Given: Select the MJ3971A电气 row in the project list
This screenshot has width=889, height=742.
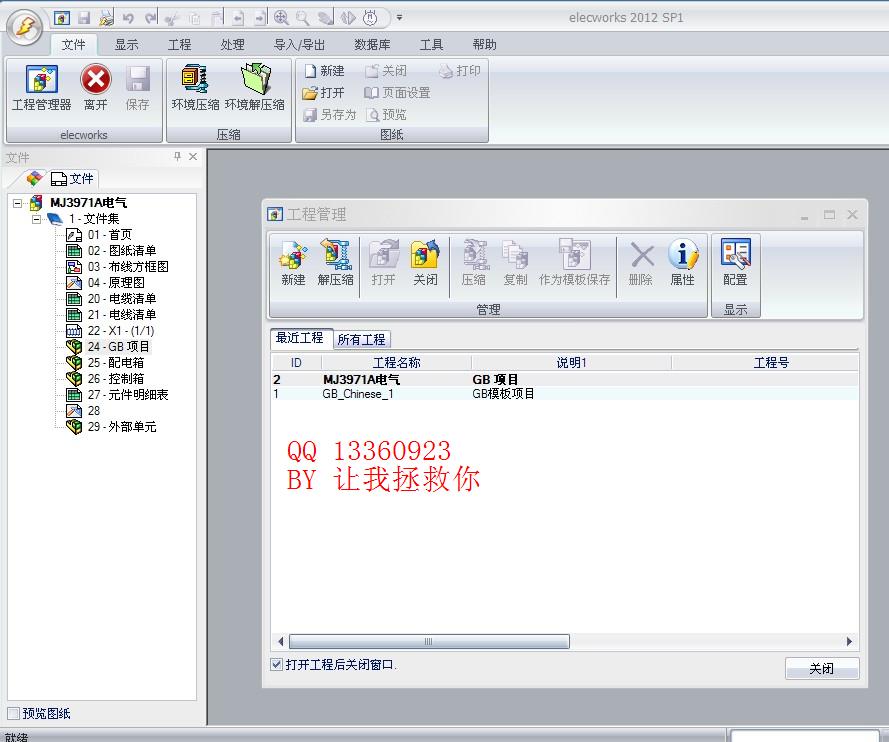Looking at the screenshot, I should 565,379.
